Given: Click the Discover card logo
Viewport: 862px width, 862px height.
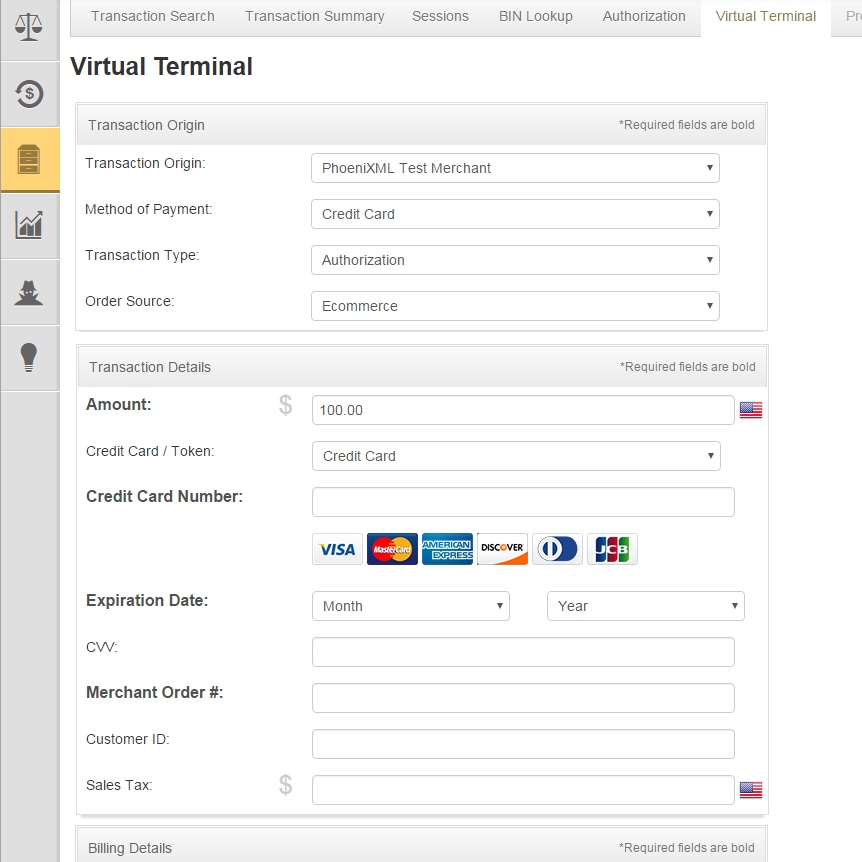Looking at the screenshot, I should point(502,549).
